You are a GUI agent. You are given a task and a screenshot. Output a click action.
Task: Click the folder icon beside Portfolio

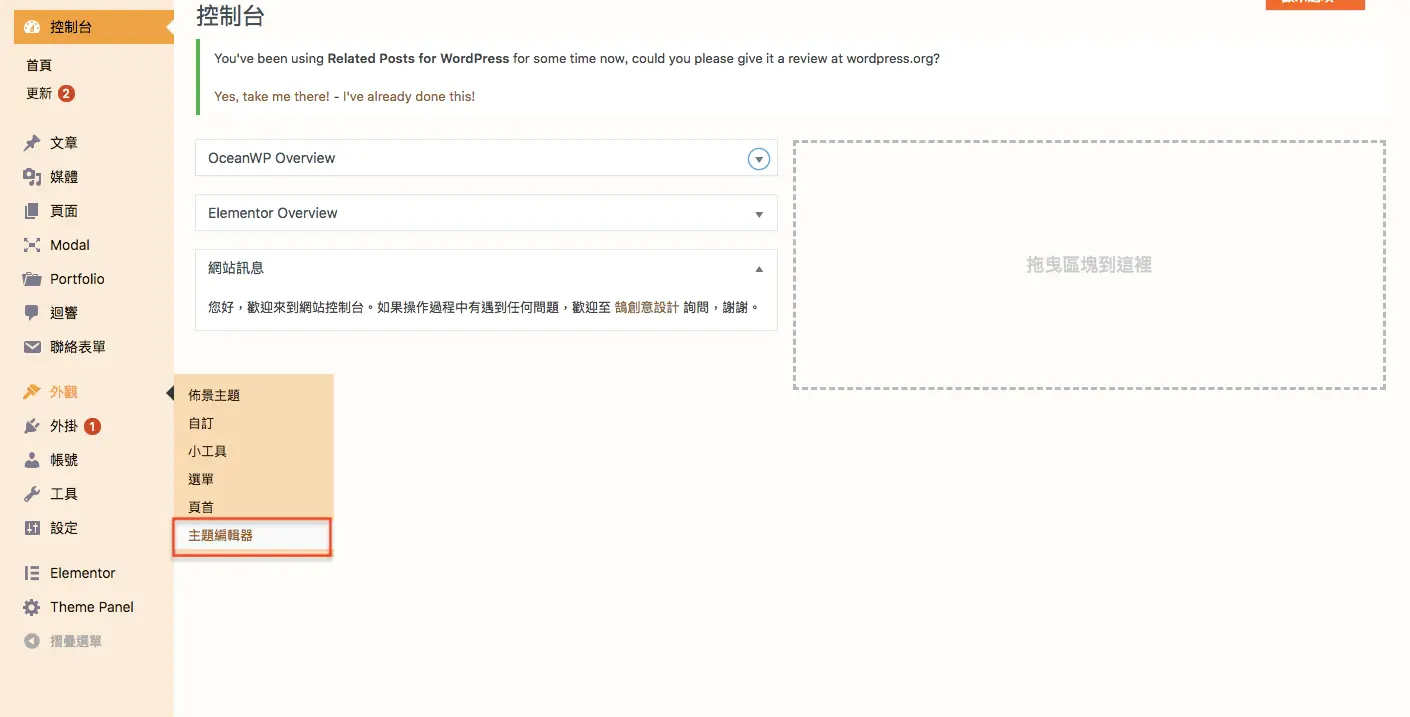[32, 279]
